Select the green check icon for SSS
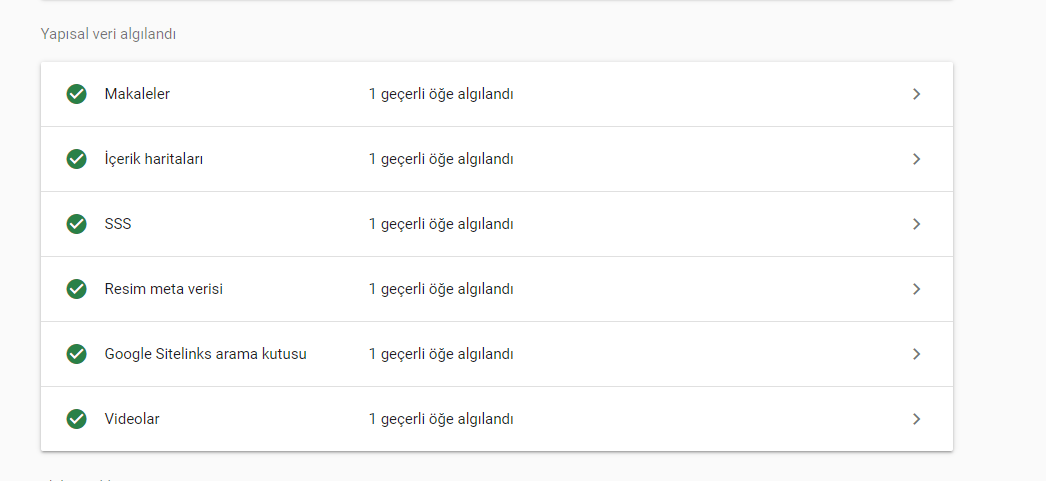Image resolution: width=1046 pixels, height=481 pixels. click(x=77, y=224)
